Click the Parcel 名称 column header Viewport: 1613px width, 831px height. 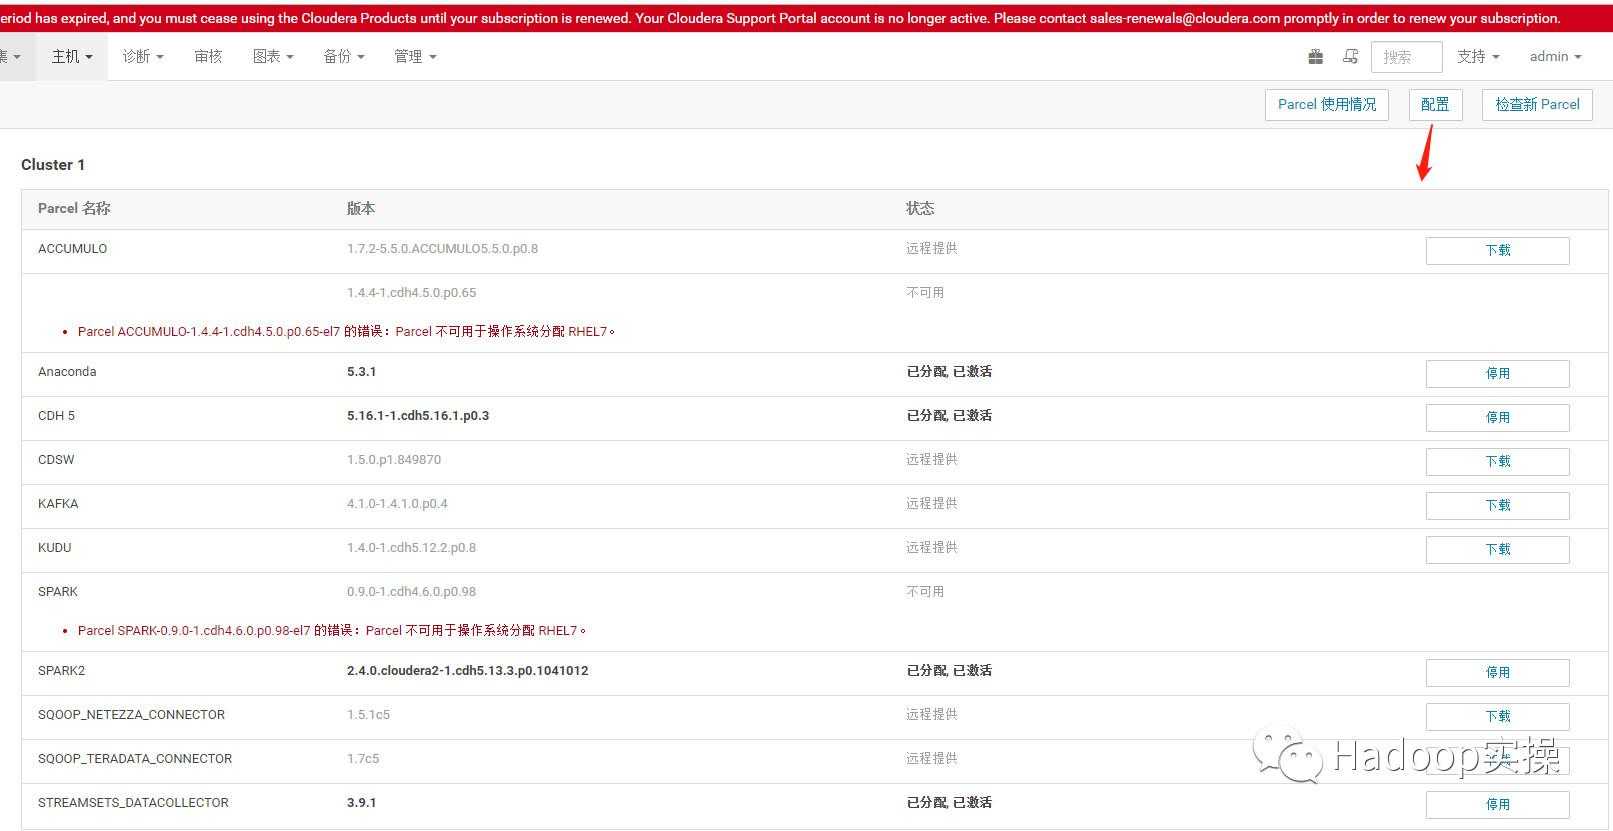point(74,208)
